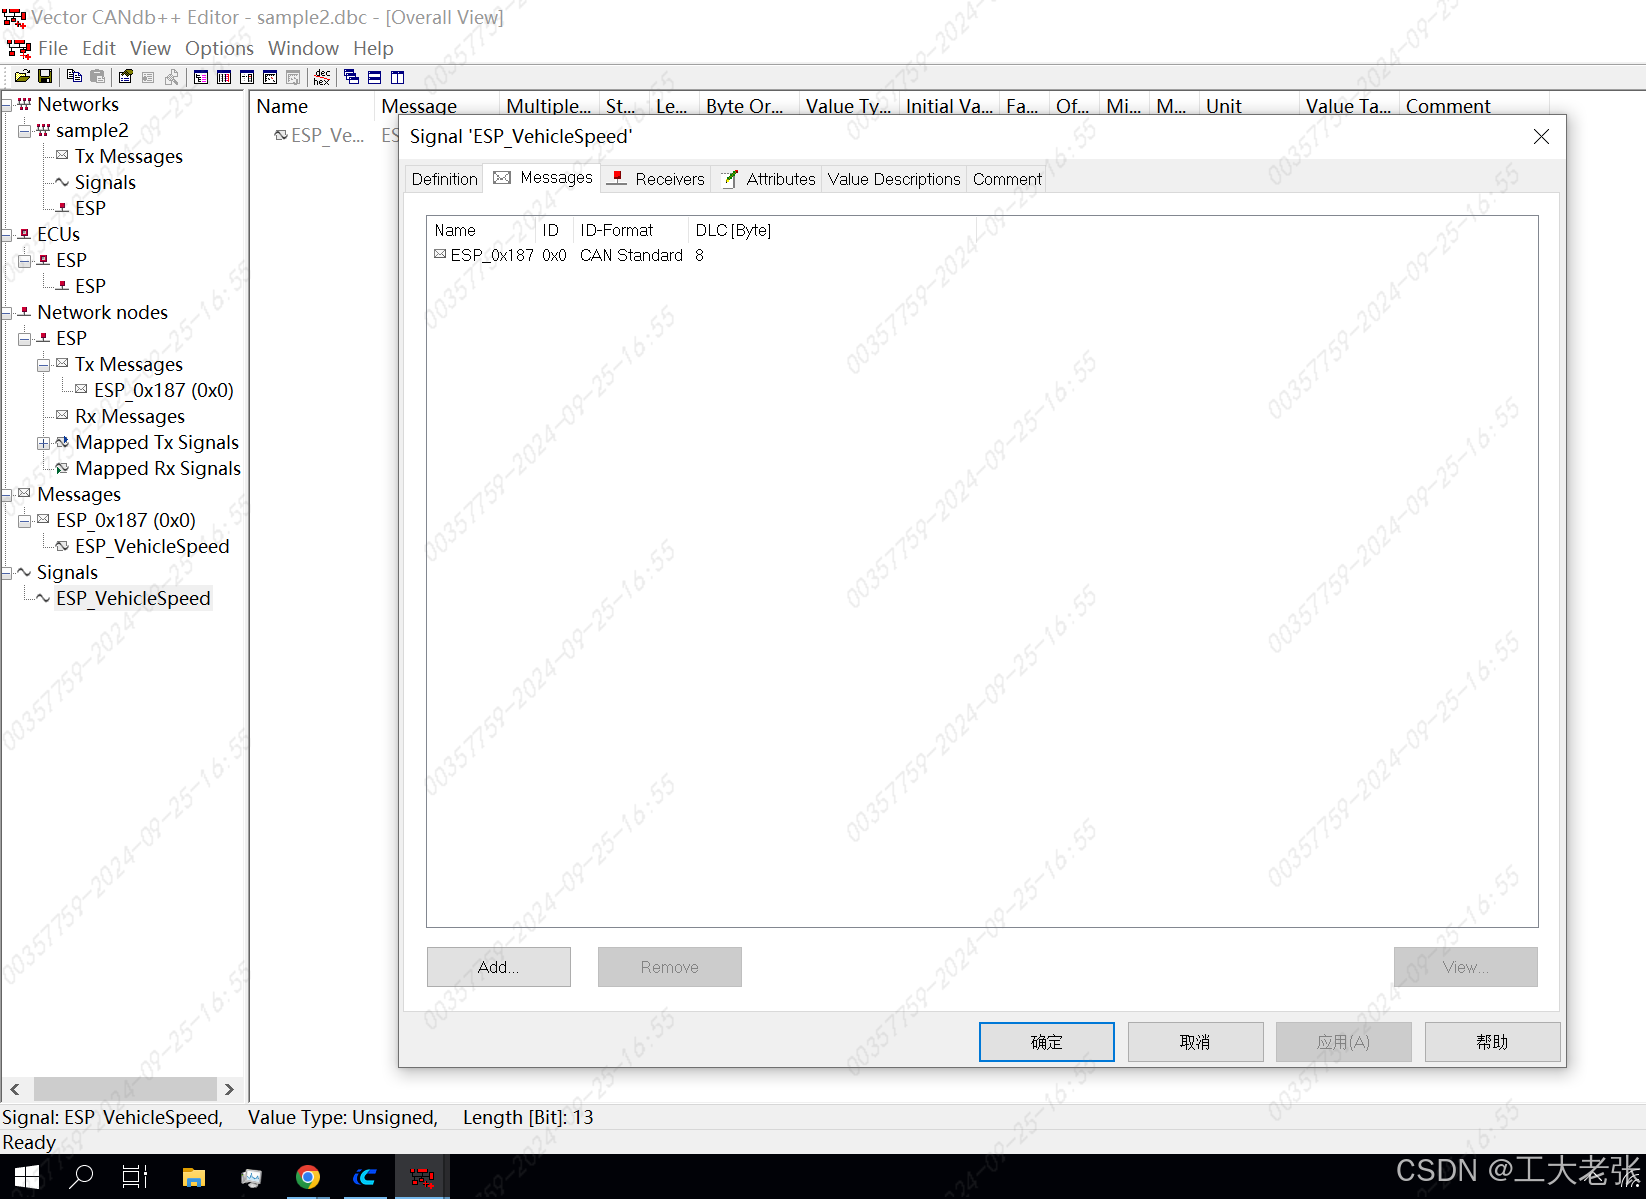Confirm dialog with 确定 button

tap(1046, 1042)
